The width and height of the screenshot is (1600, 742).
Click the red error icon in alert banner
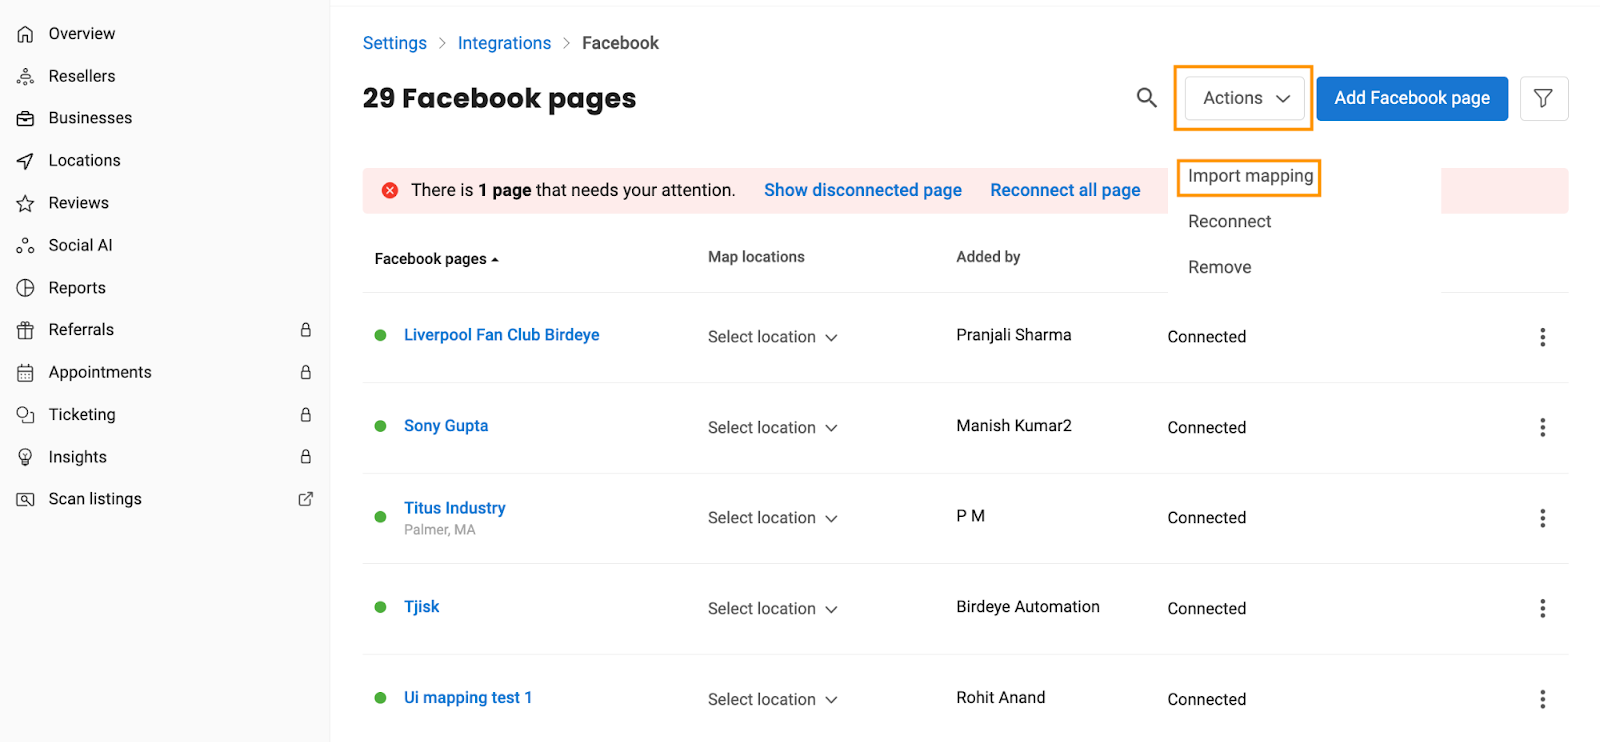click(x=390, y=190)
